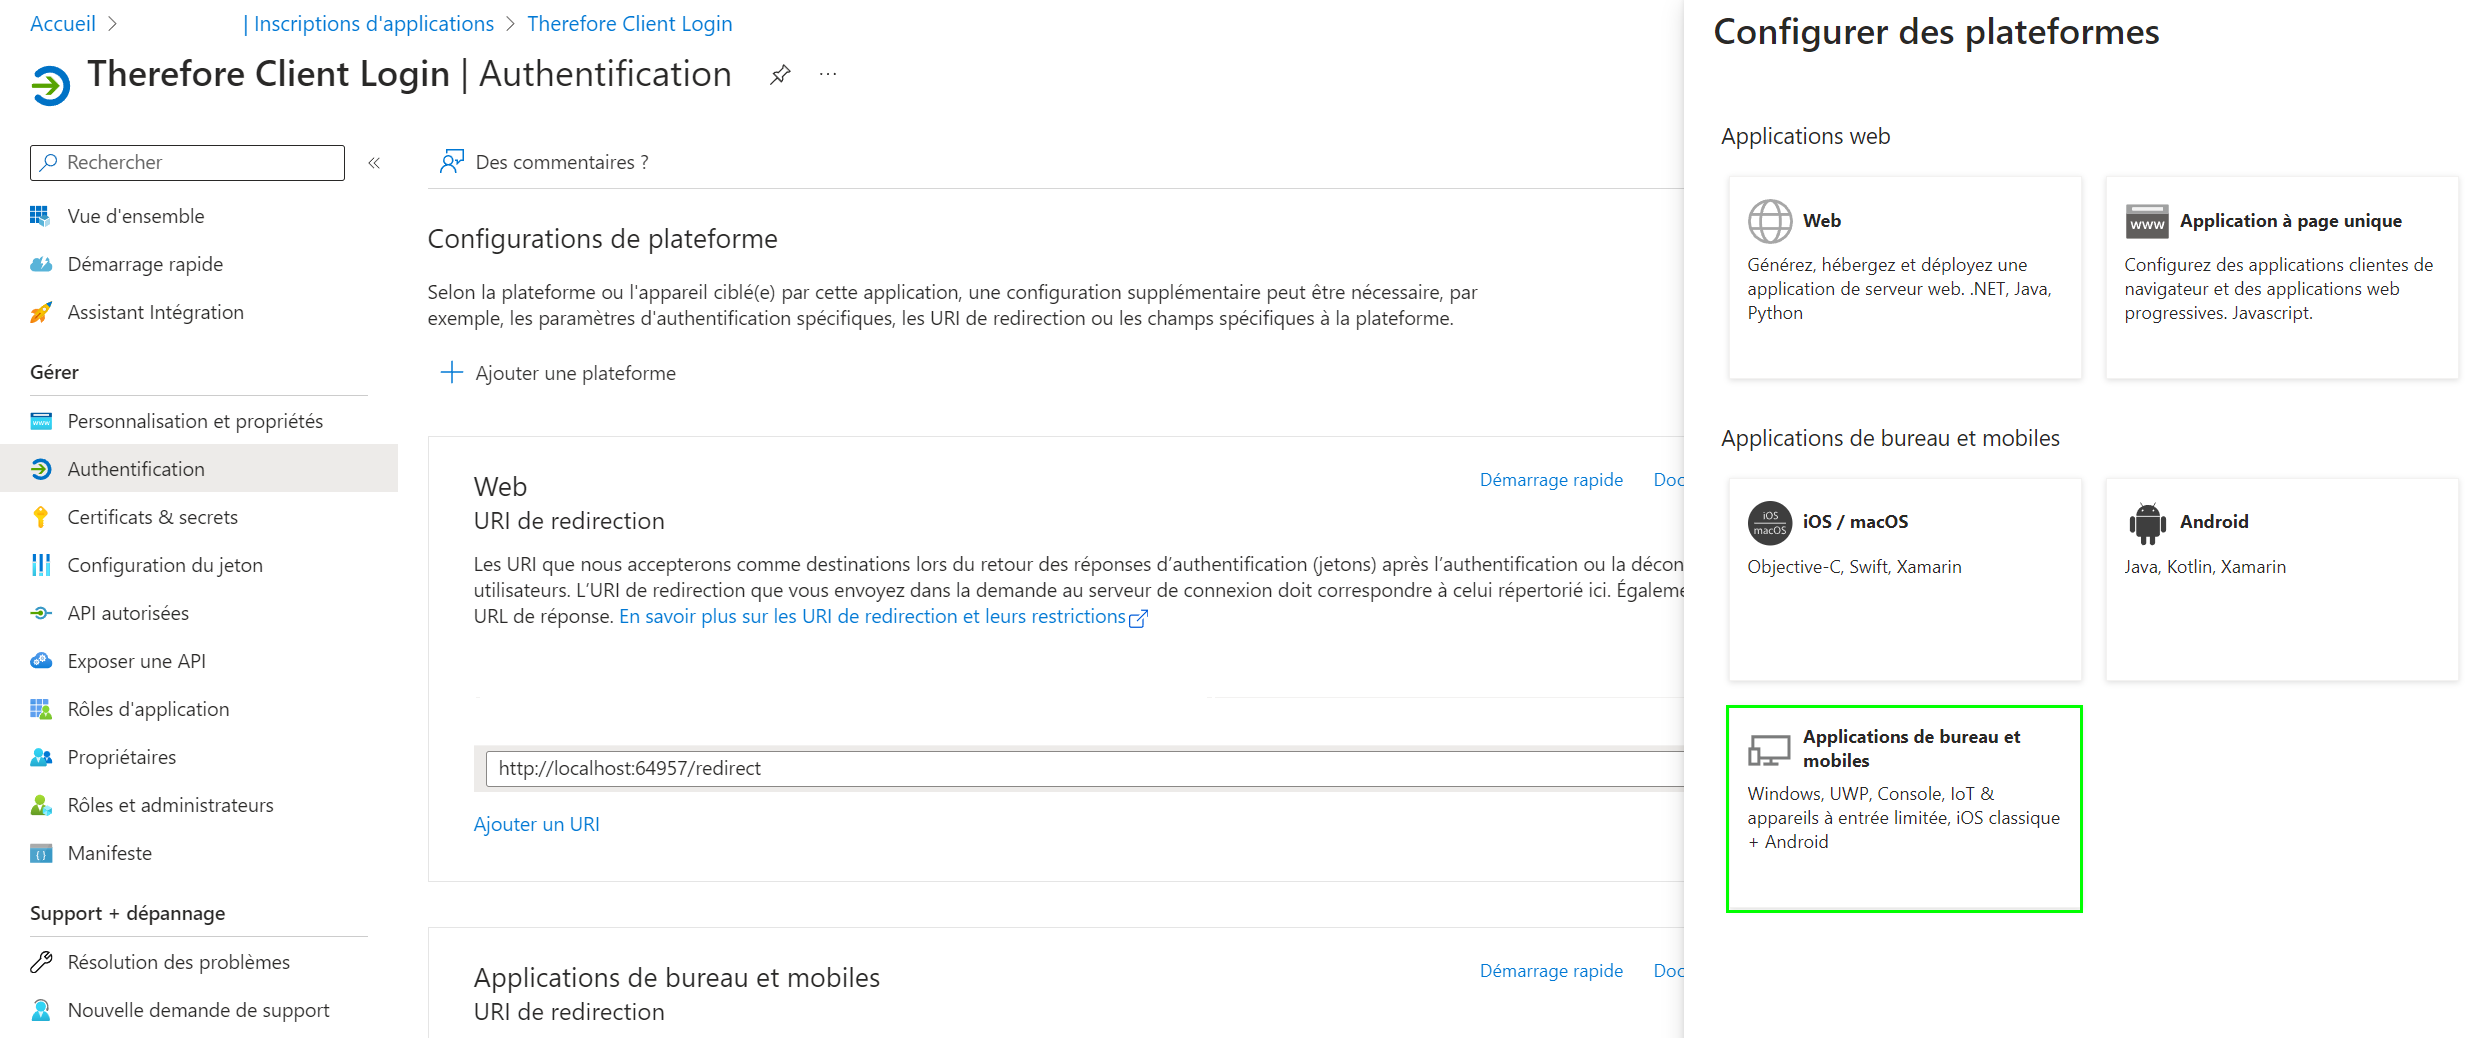Click the plus icon to add platform
The image size is (2473, 1038).
point(452,373)
